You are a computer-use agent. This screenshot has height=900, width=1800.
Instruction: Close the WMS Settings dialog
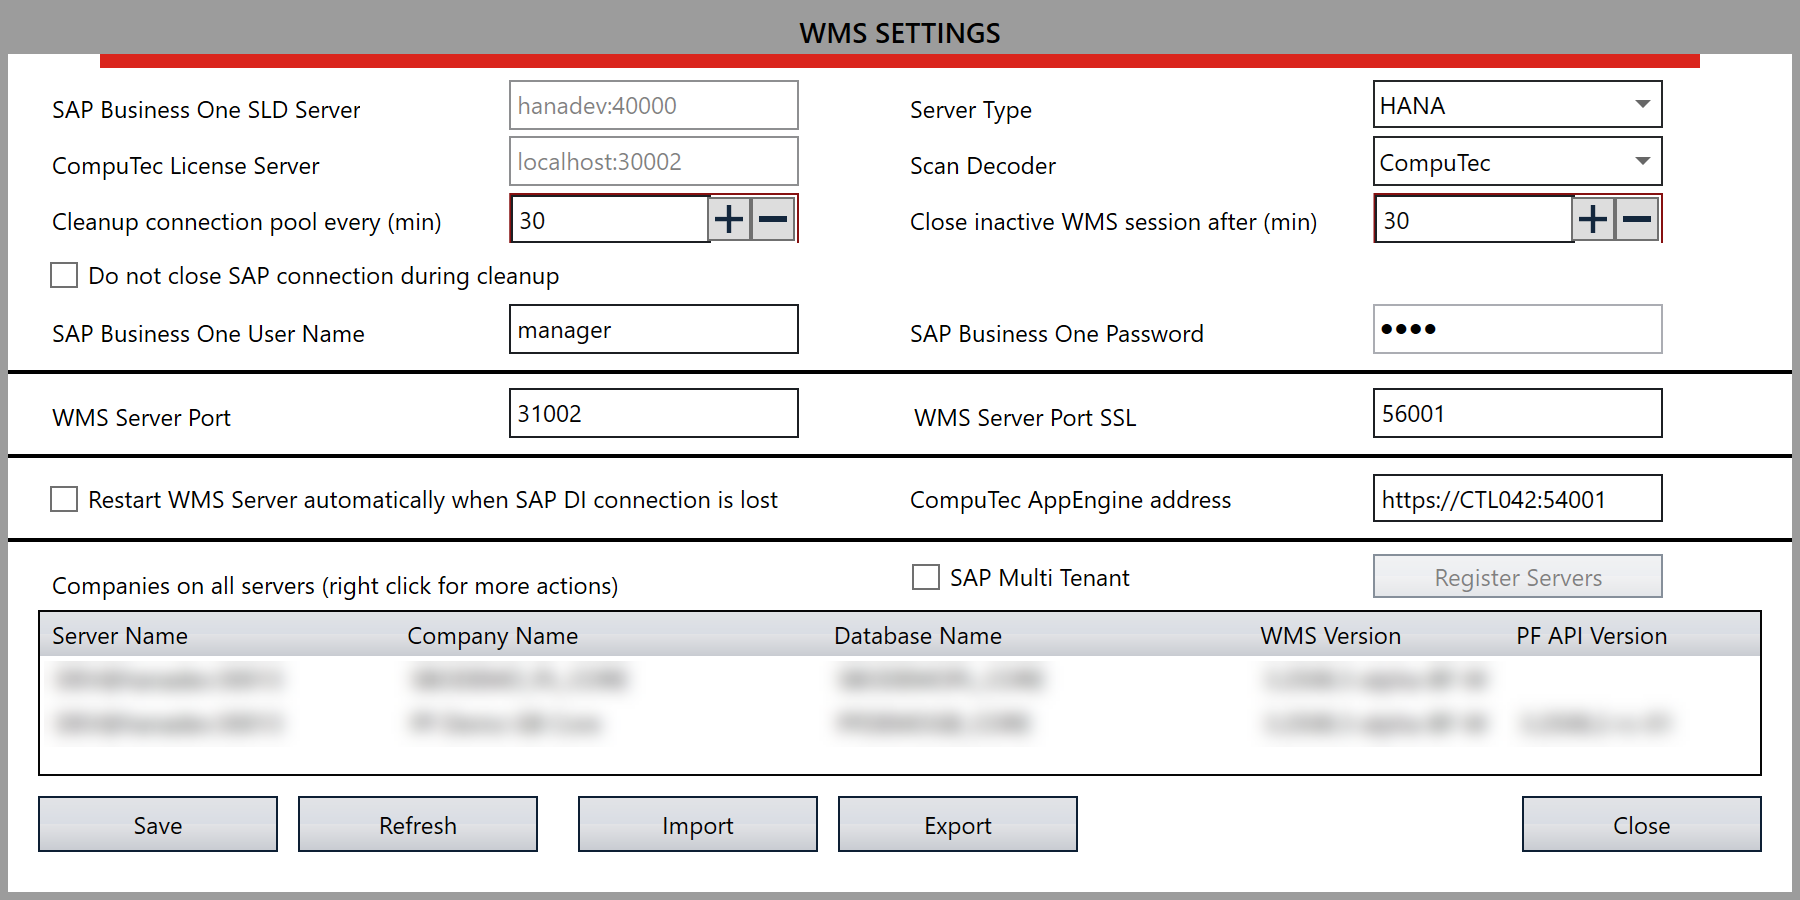coord(1640,824)
